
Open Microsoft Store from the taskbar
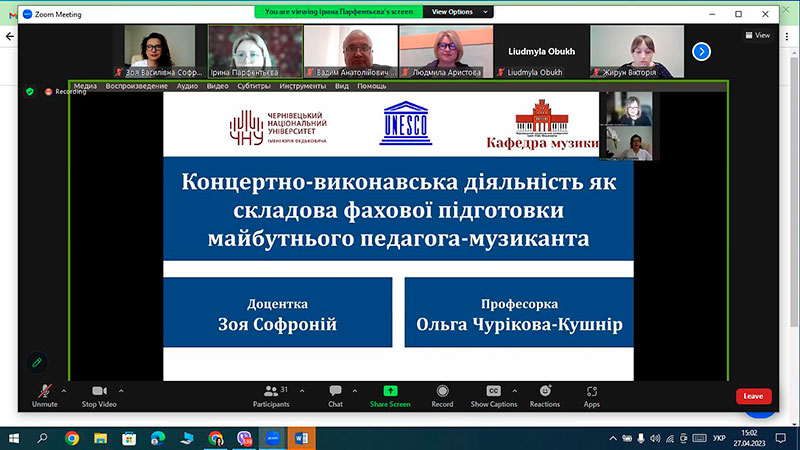click(129, 438)
